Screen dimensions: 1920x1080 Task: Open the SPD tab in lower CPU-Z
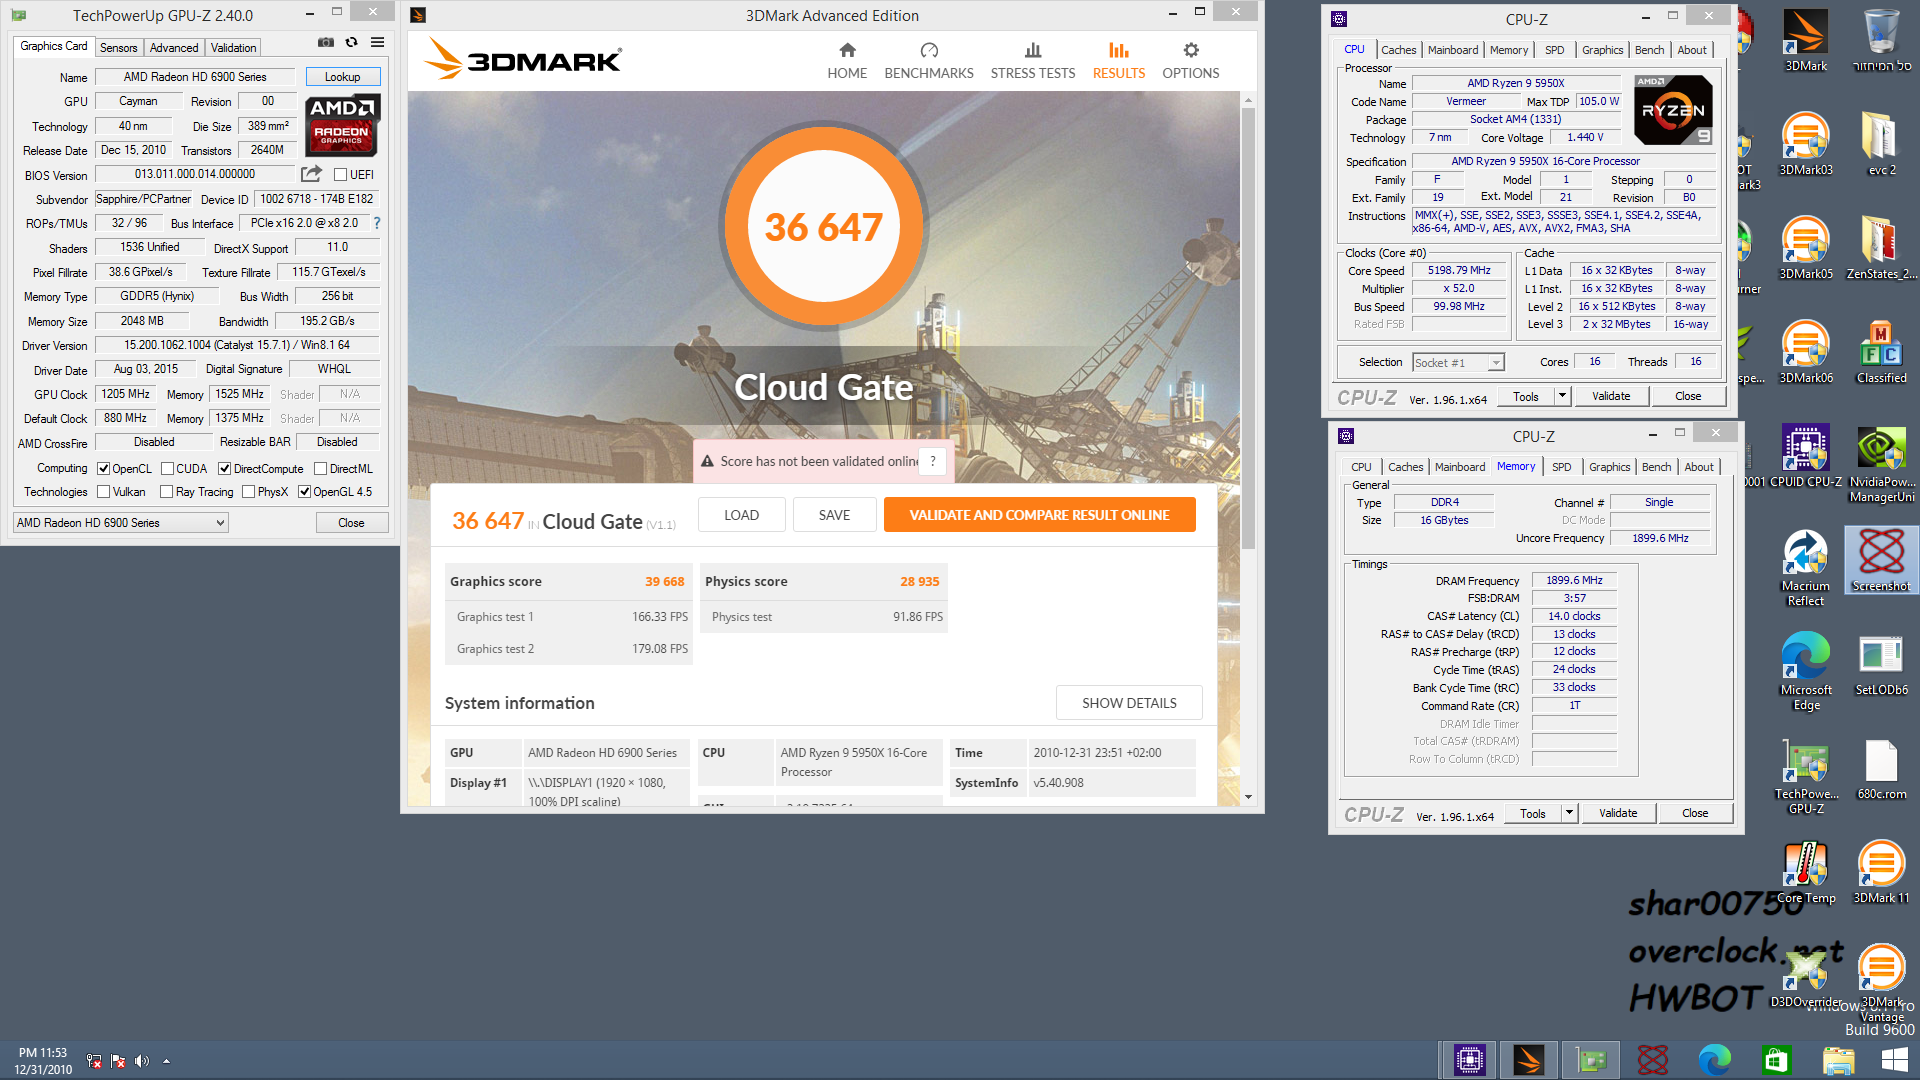(1561, 467)
